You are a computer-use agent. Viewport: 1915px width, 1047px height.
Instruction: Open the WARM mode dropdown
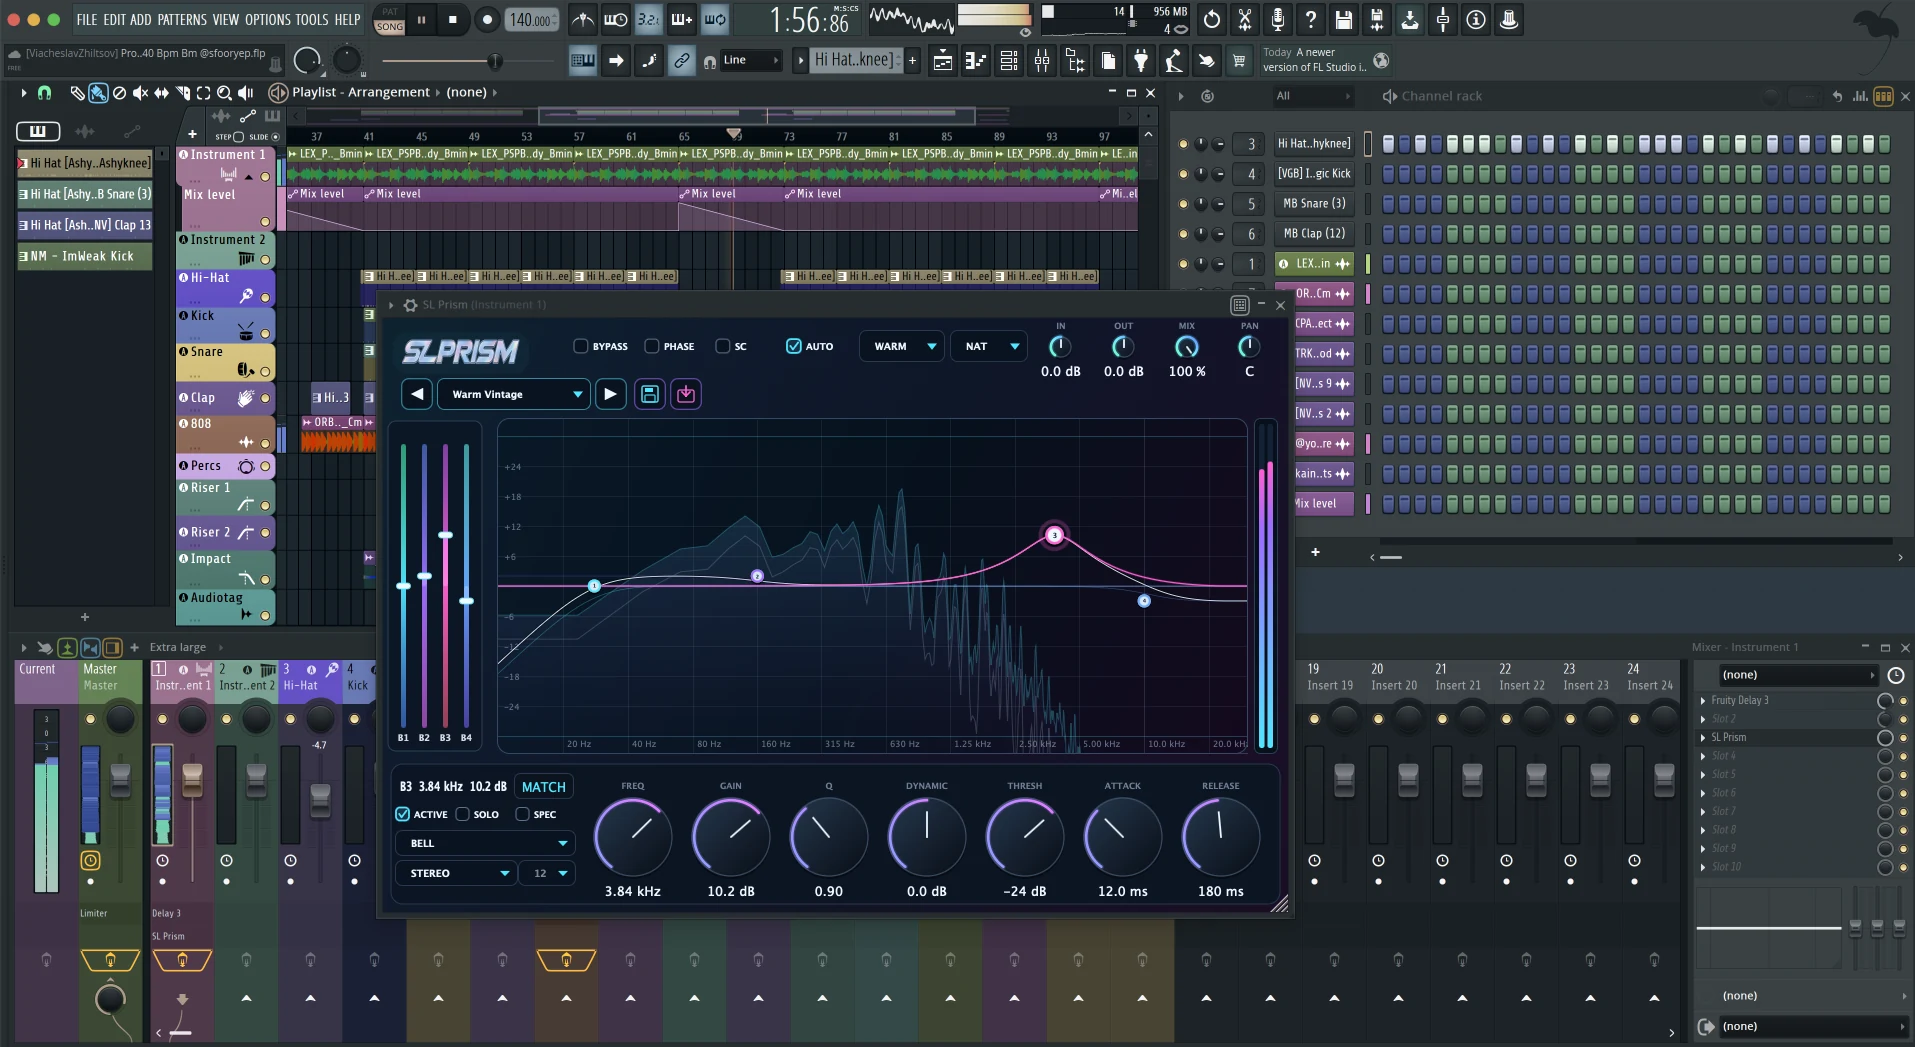pyautogui.click(x=902, y=346)
